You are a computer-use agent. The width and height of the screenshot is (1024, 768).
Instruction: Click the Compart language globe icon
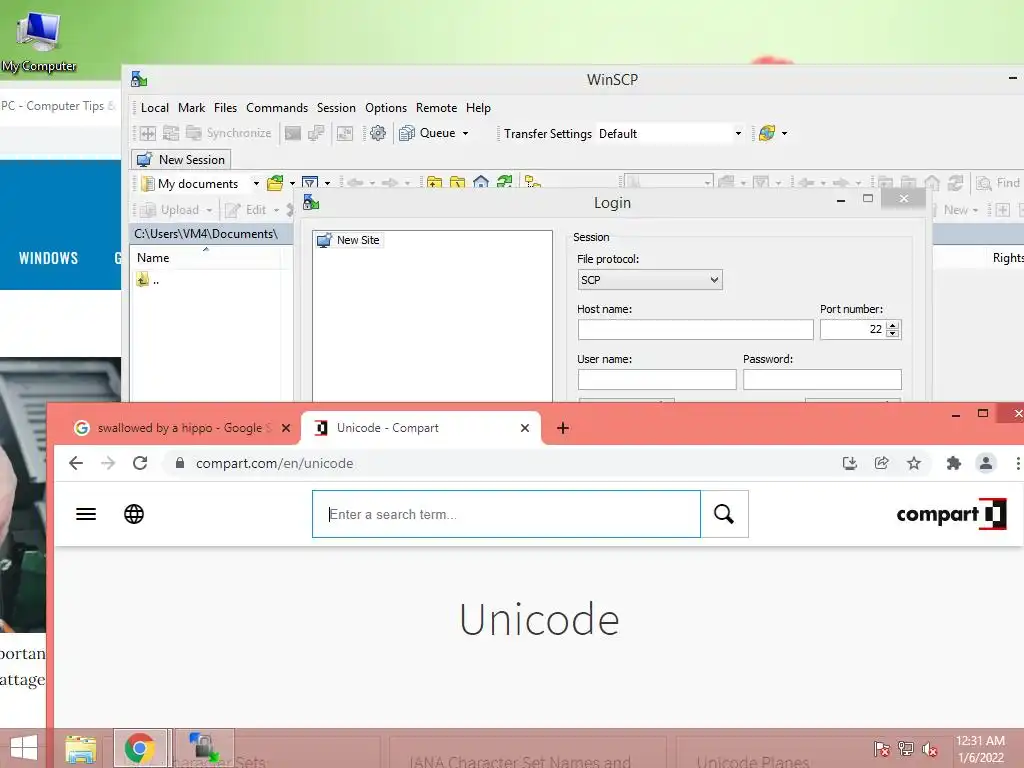[x=134, y=514]
